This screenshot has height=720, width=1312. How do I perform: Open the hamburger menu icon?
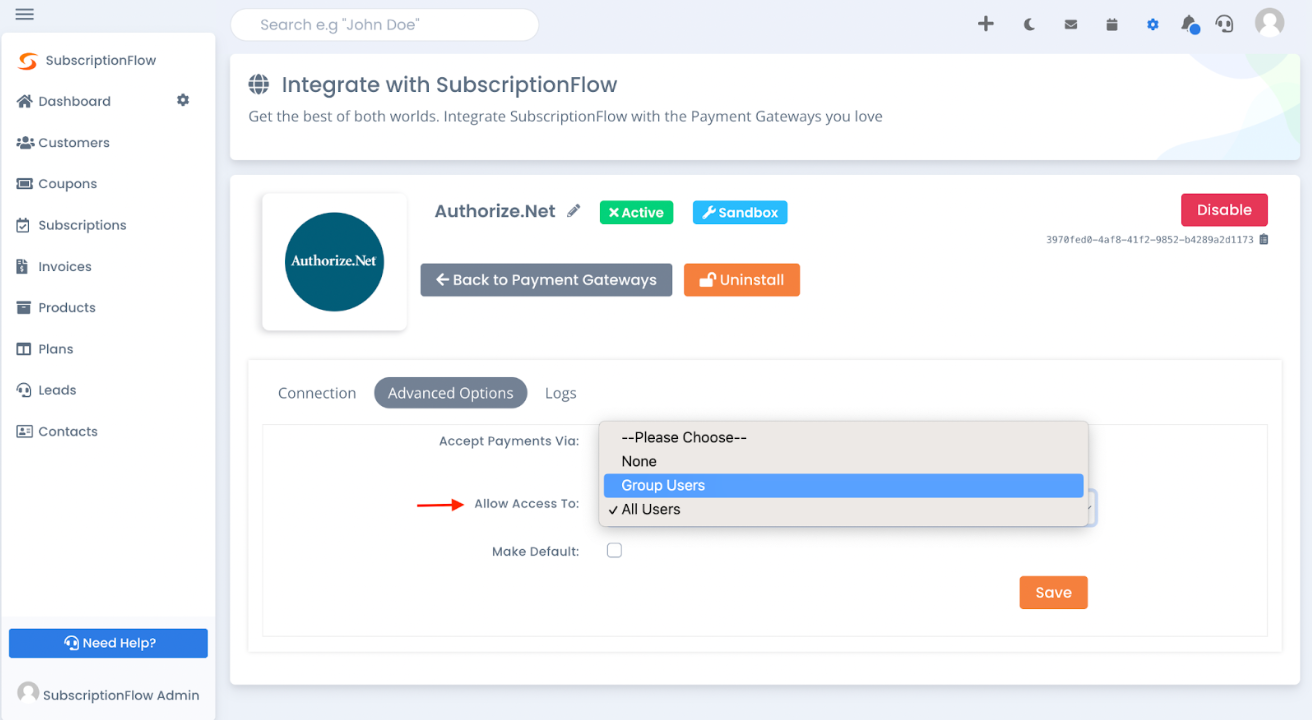tap(25, 14)
